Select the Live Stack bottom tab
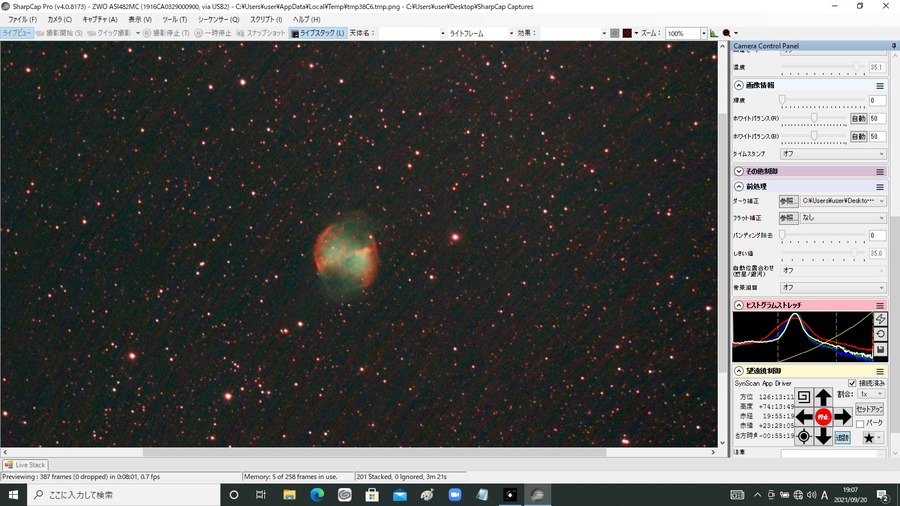 [x=25, y=465]
